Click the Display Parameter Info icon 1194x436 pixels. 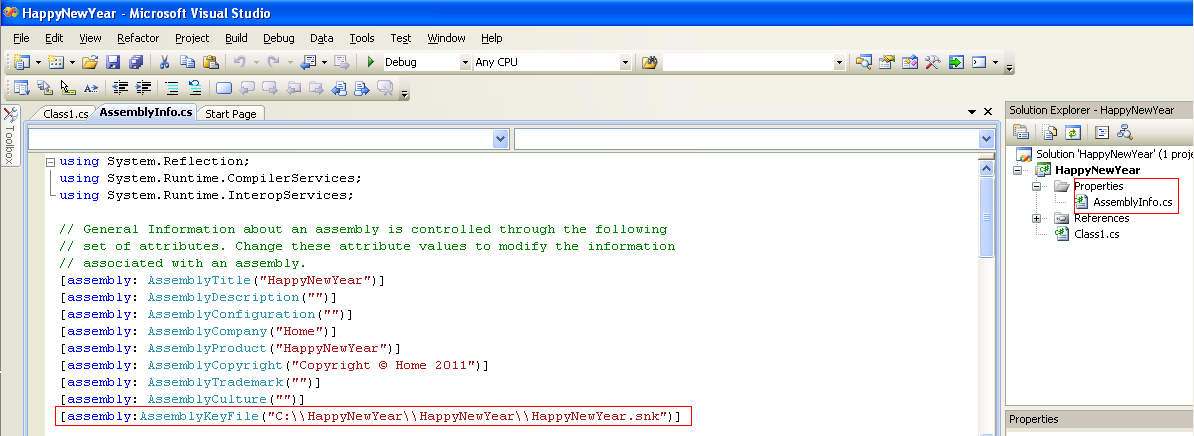[45, 88]
